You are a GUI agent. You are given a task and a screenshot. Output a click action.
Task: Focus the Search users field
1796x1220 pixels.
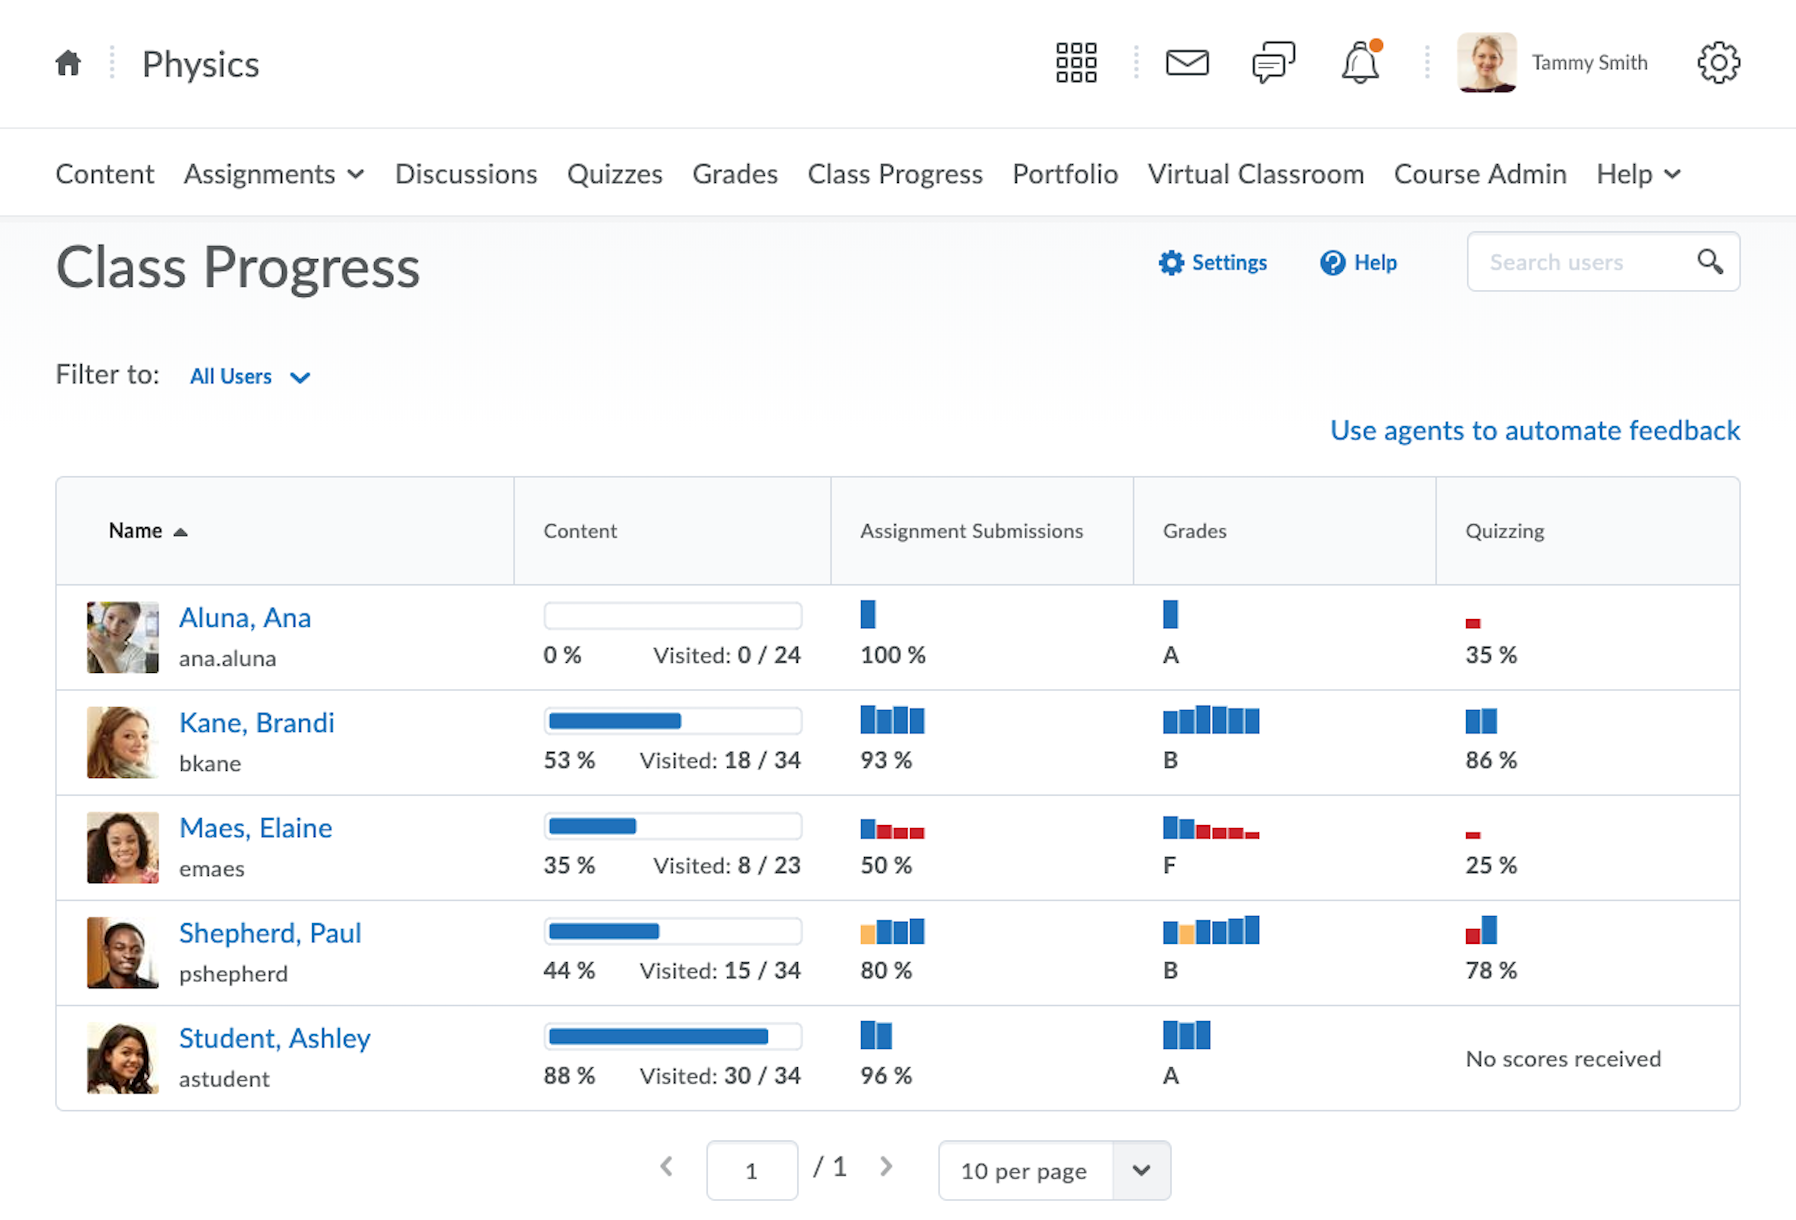click(1603, 262)
